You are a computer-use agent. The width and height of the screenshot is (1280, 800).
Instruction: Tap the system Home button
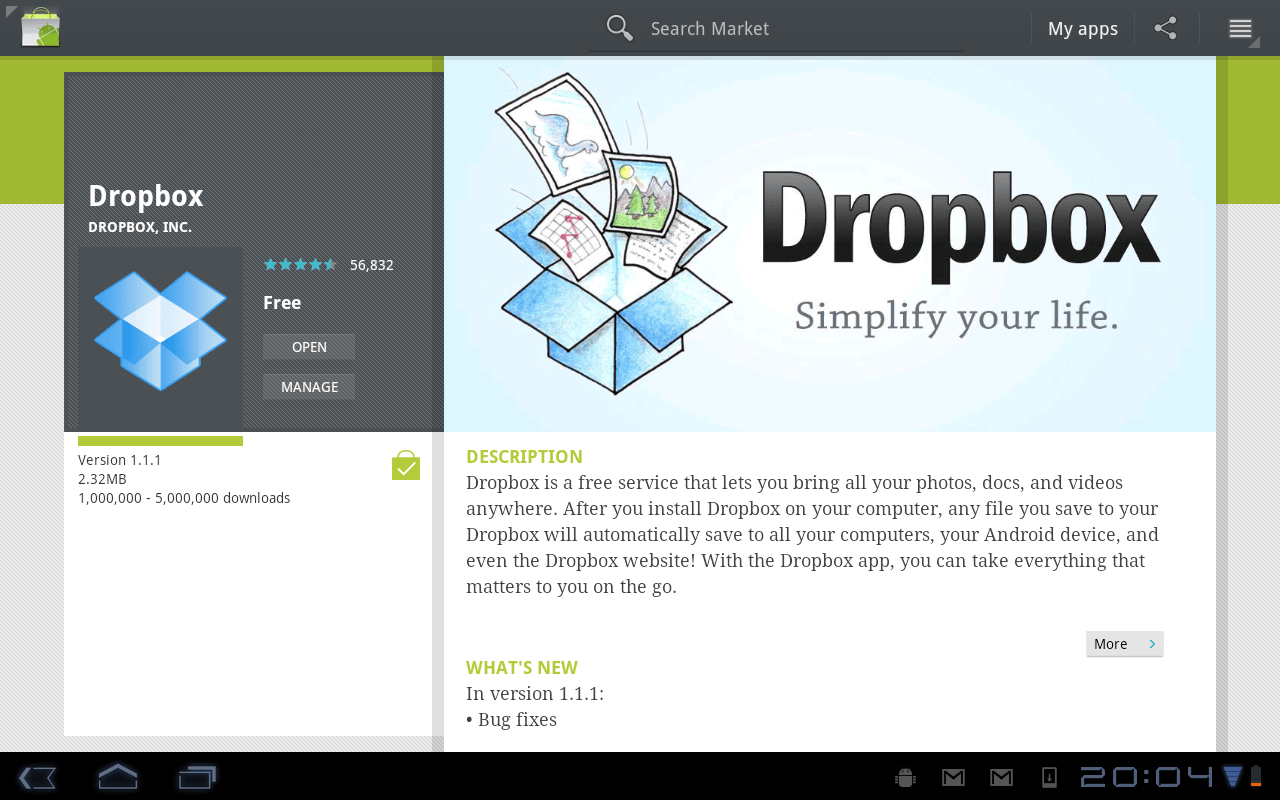117,776
